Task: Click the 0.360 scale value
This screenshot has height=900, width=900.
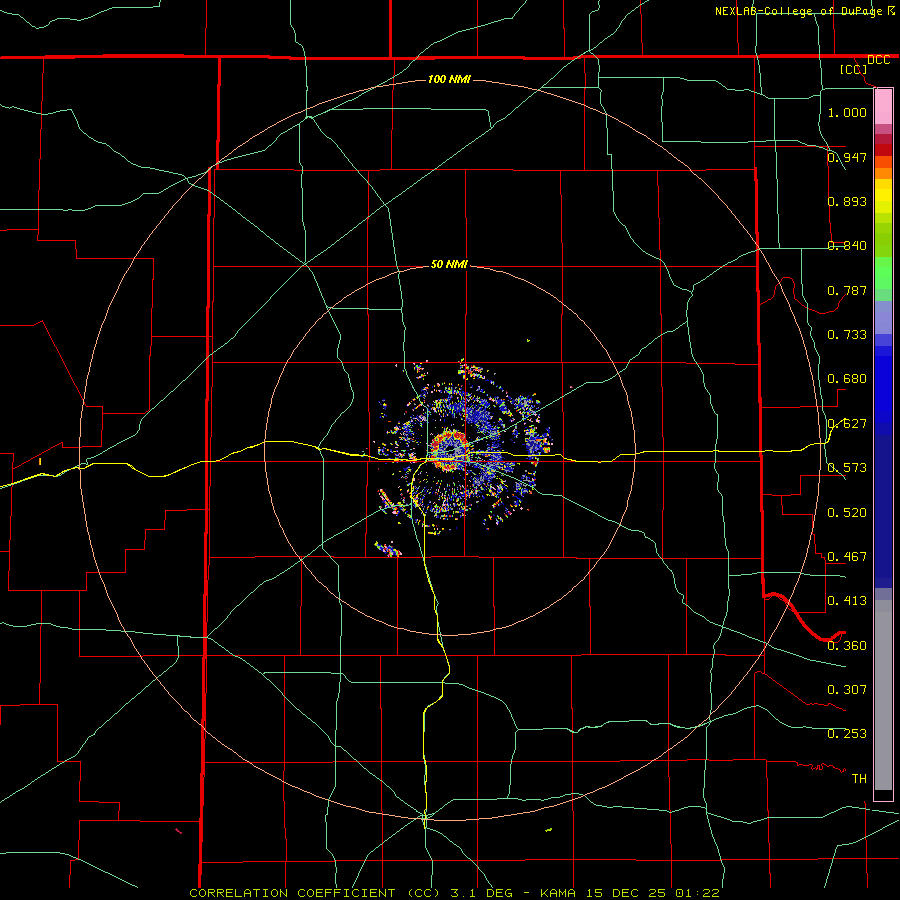Action: pos(847,646)
